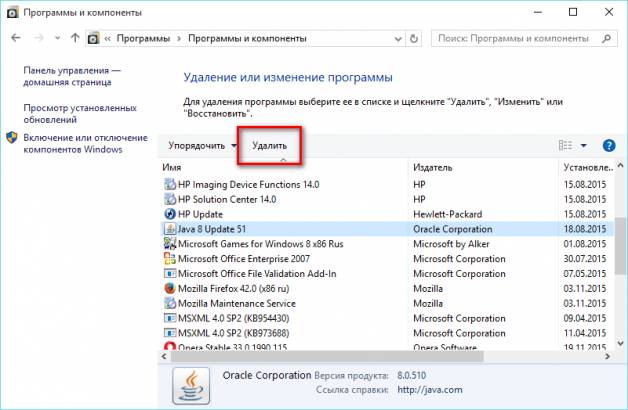
Task: Click the up arrow navigation icon
Action: (x=75, y=40)
